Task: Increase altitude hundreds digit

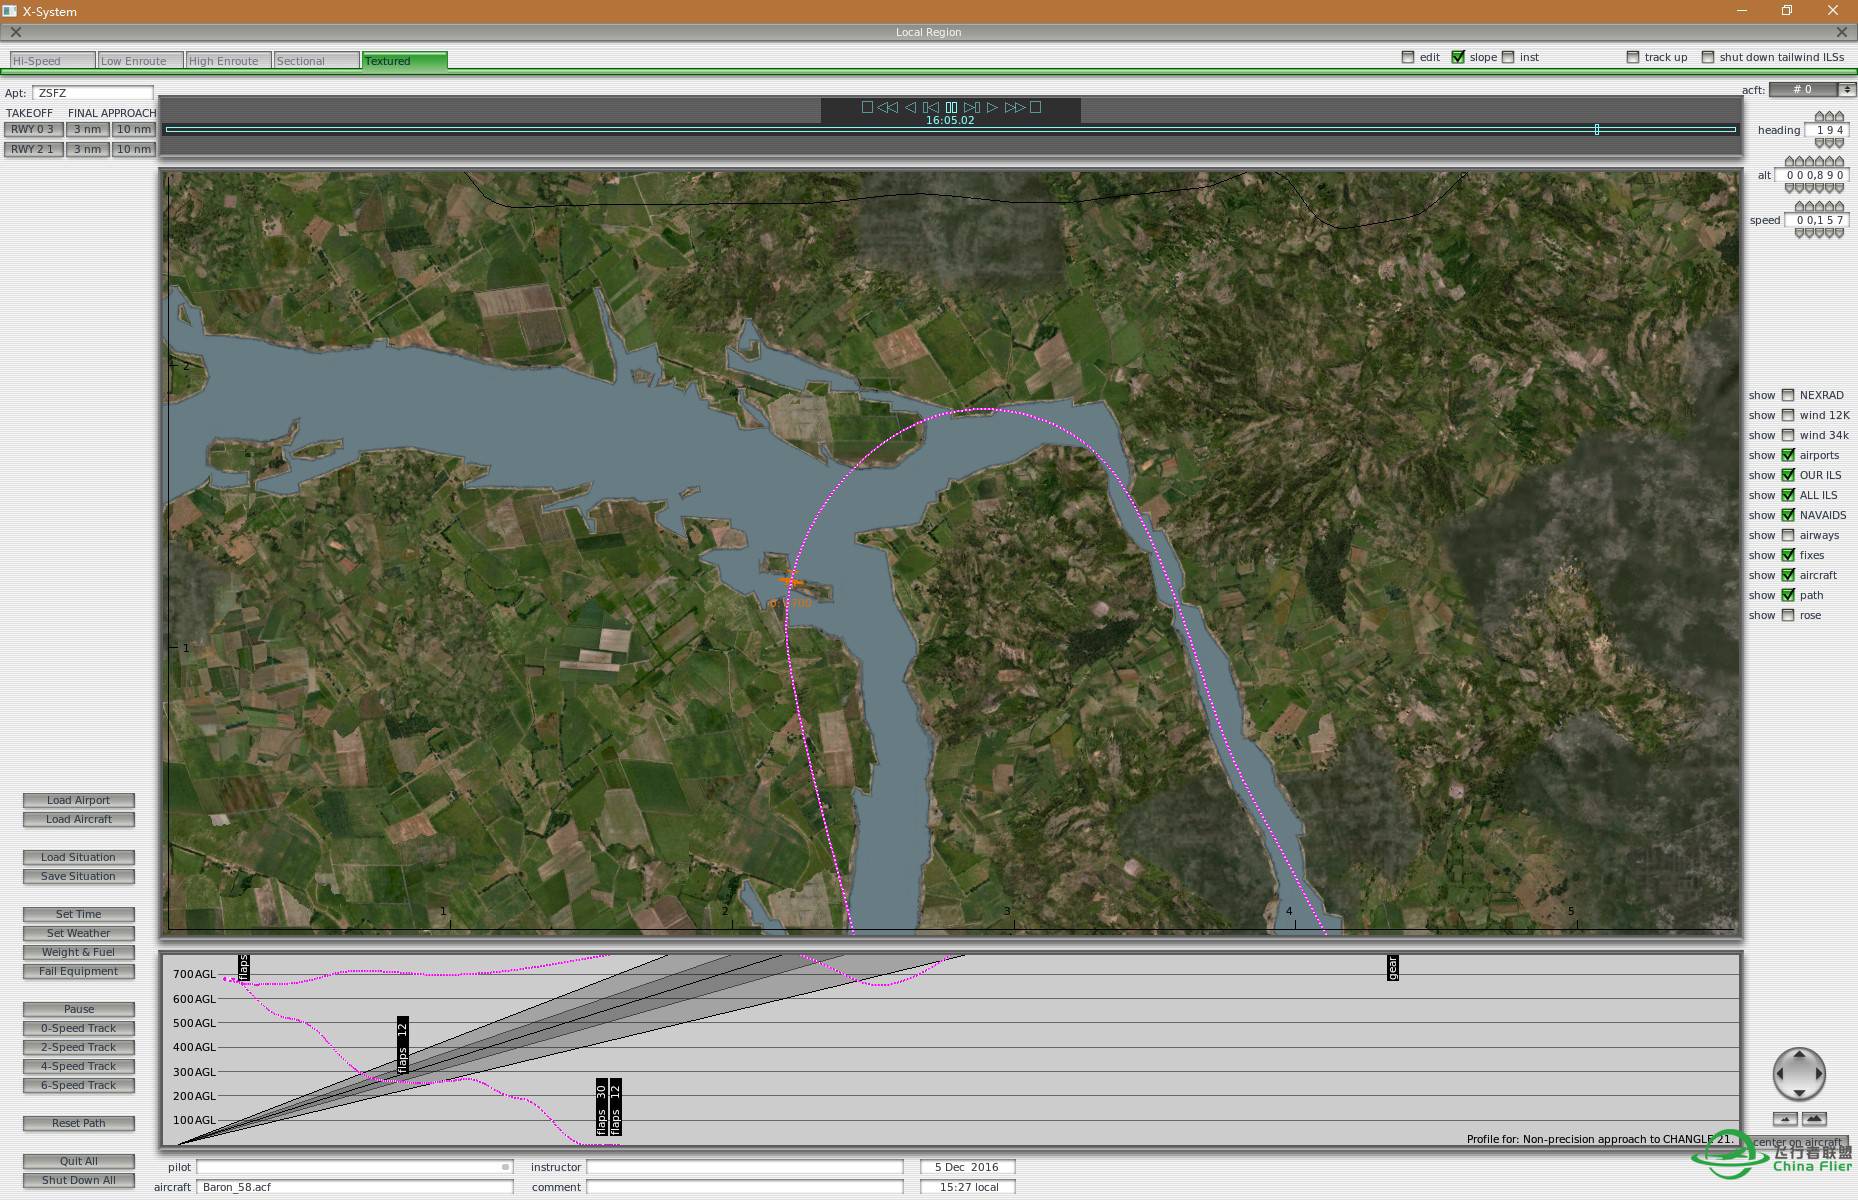Action: [1819, 161]
